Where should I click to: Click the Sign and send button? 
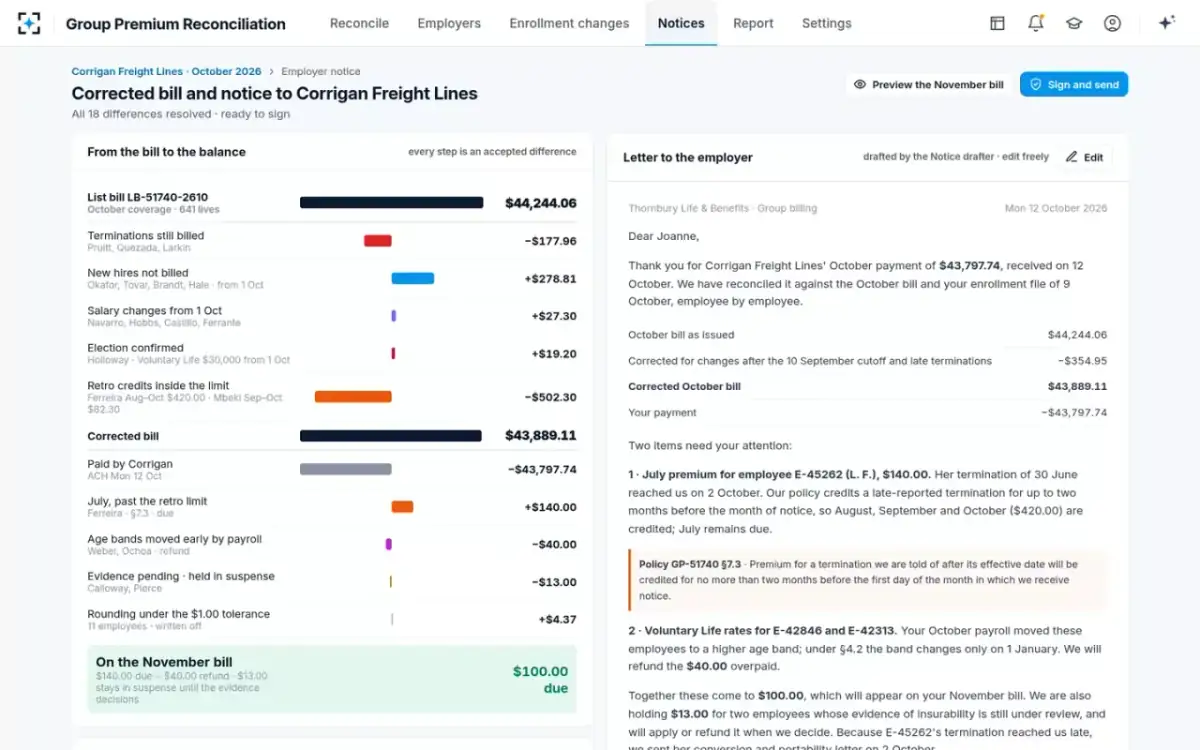coord(1074,85)
